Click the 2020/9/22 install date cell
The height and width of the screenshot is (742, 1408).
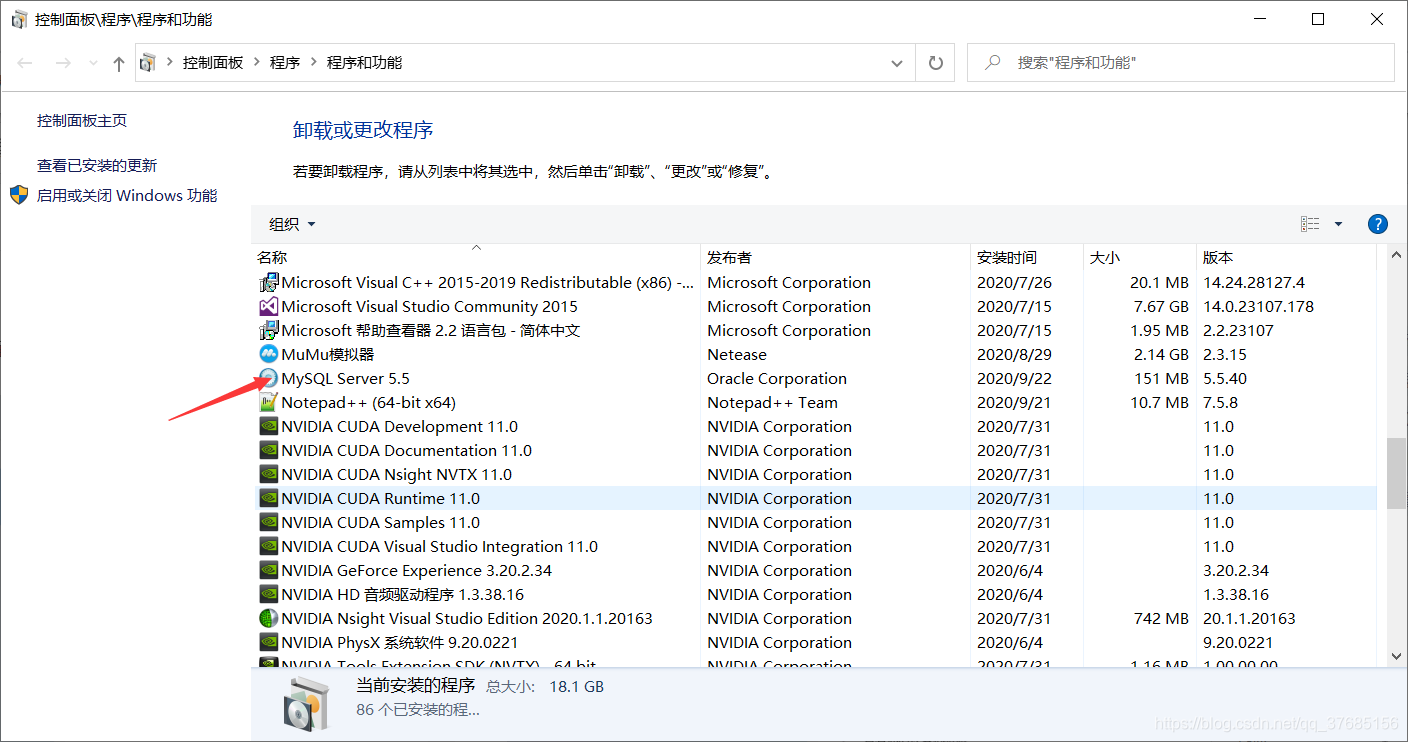click(1014, 379)
